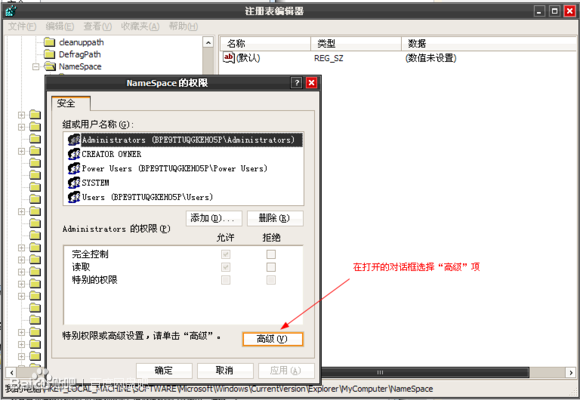Viewport: 580px width, 400px height.
Task: Open the 文件(F) menu
Action: point(22,26)
